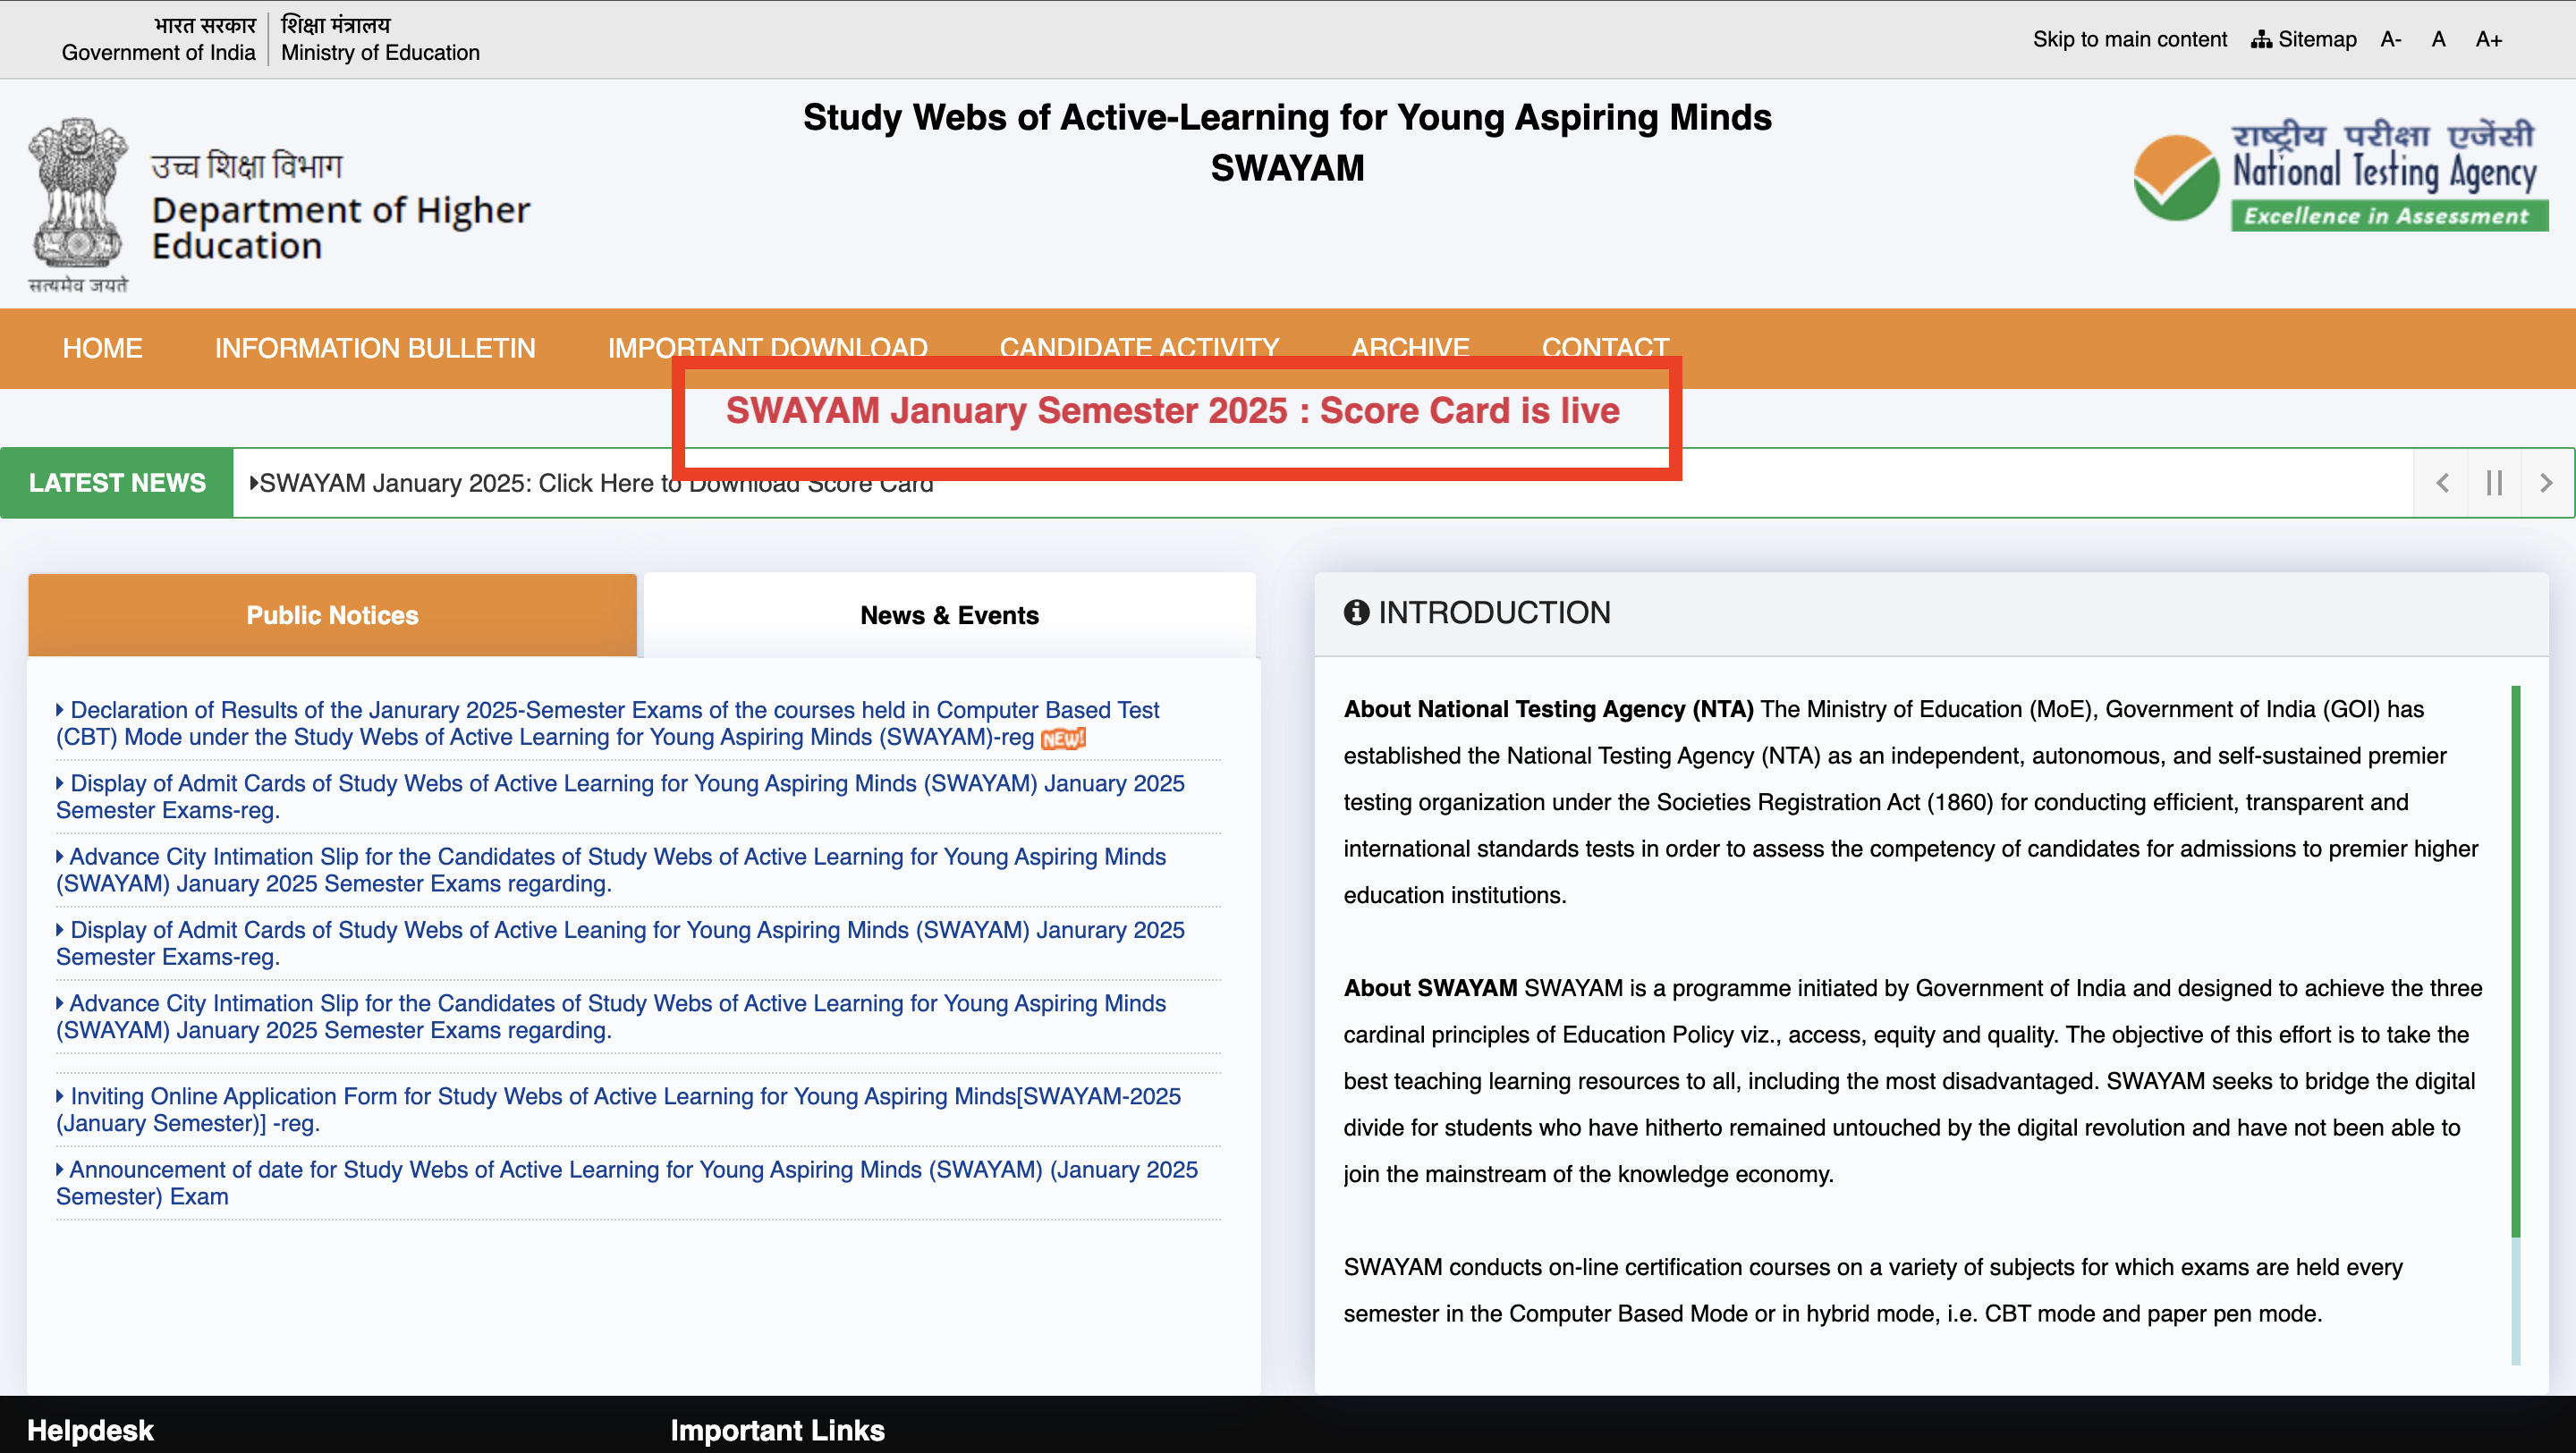This screenshot has width=2576, height=1453.
Task: Click Skip to main content link
Action: point(2129,39)
